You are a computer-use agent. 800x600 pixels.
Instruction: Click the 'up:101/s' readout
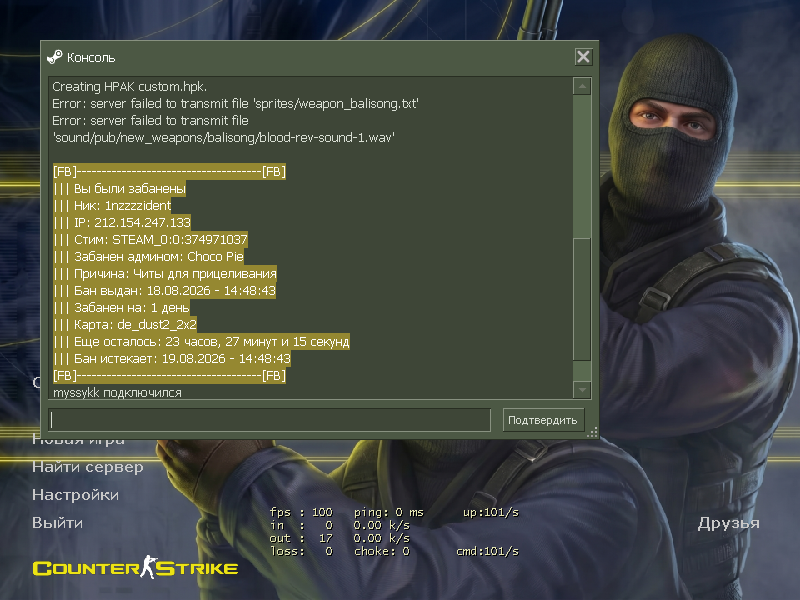coord(490,512)
